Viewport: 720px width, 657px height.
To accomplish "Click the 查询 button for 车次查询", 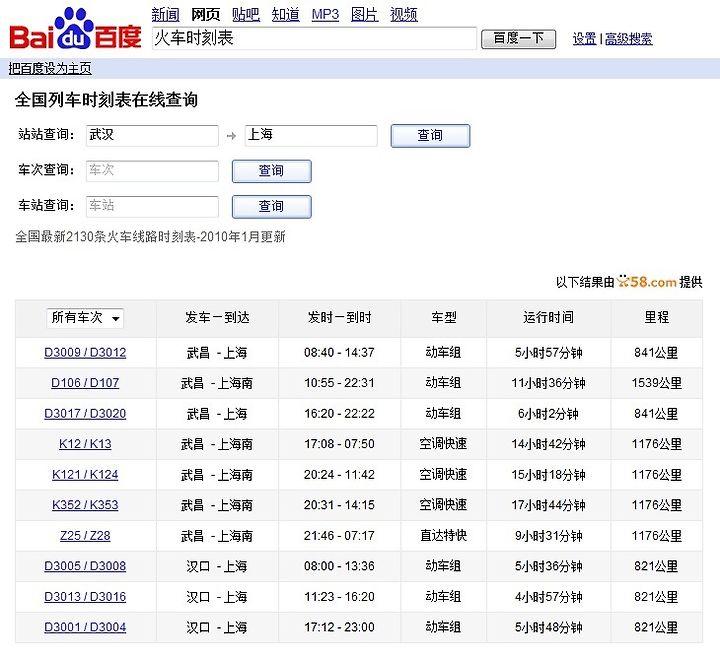I will coord(271,171).
